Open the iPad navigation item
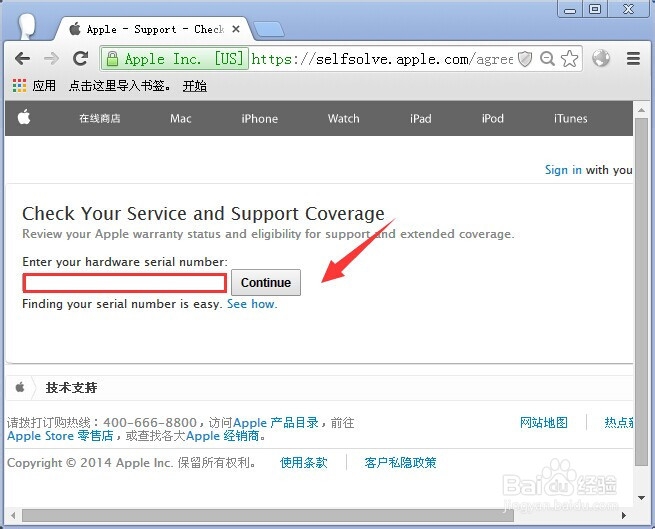655x529 pixels. pyautogui.click(x=420, y=119)
